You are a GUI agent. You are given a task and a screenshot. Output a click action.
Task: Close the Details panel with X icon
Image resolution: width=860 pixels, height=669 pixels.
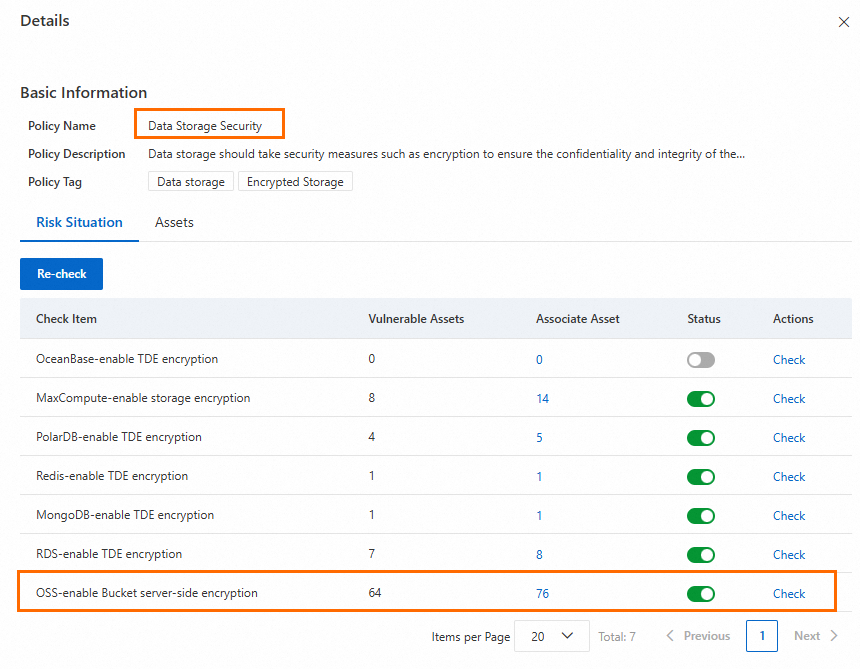tap(843, 21)
